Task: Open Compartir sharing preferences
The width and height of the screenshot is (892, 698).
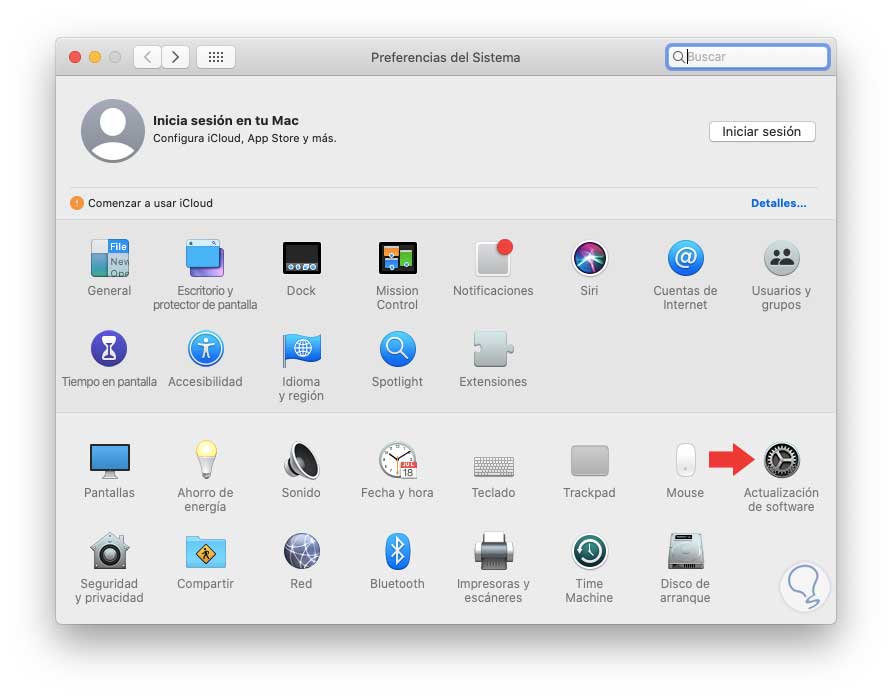Action: [205, 552]
